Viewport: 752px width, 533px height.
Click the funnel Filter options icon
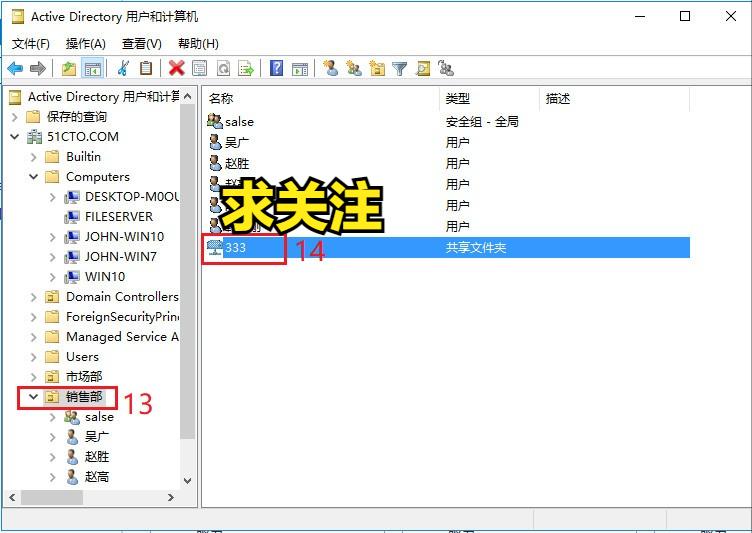[x=400, y=69]
